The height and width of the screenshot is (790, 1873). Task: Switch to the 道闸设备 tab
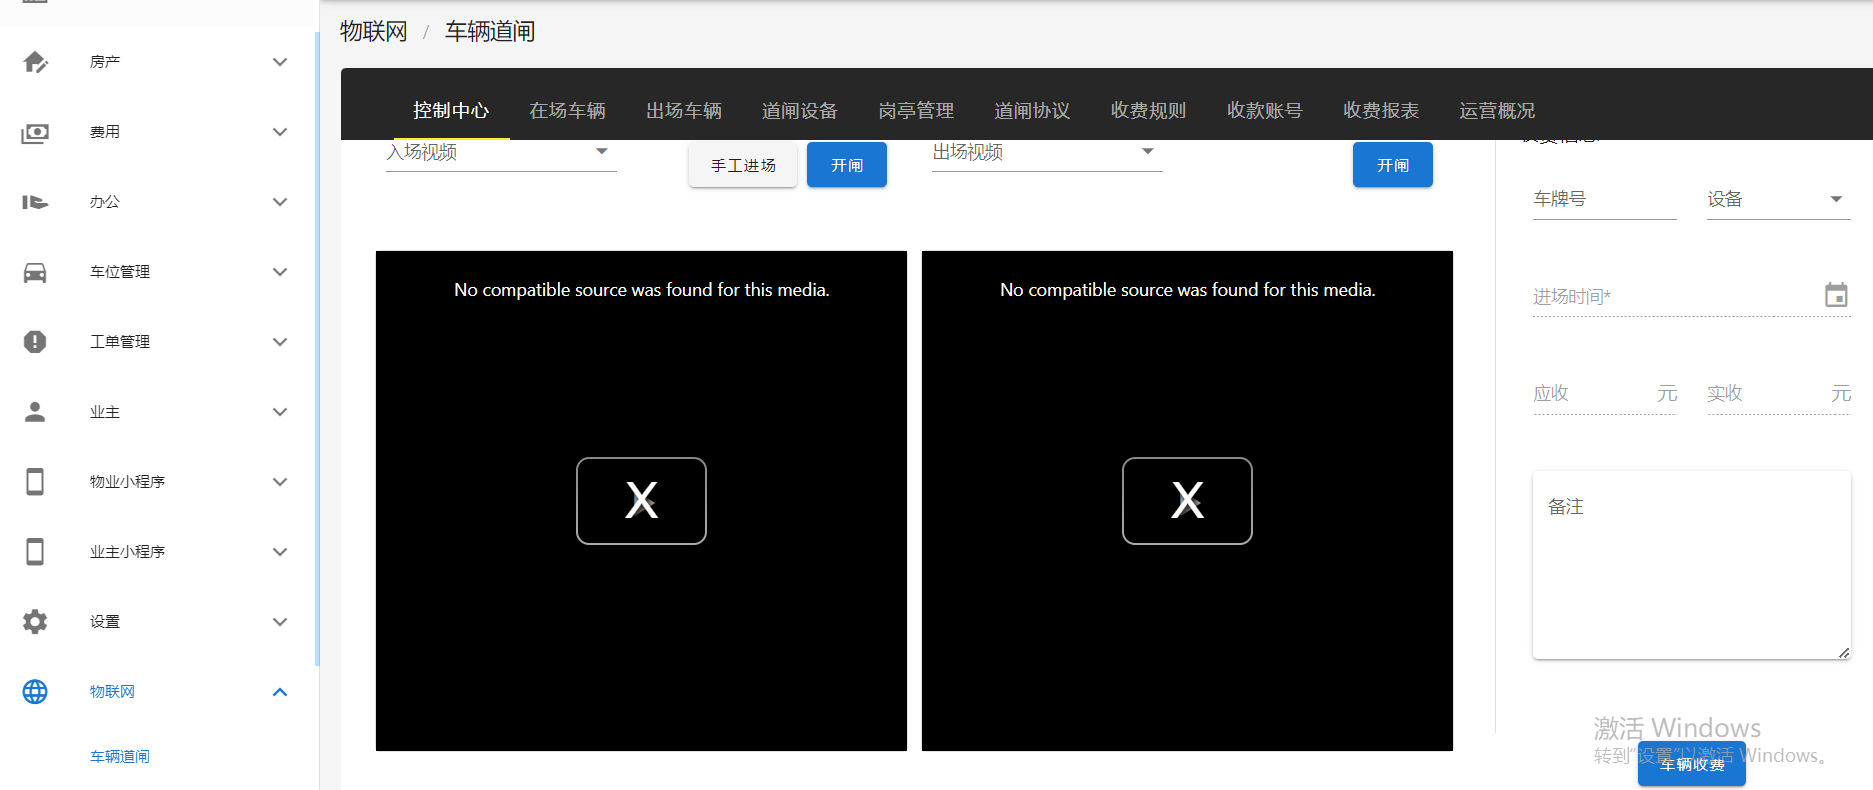pos(800,111)
